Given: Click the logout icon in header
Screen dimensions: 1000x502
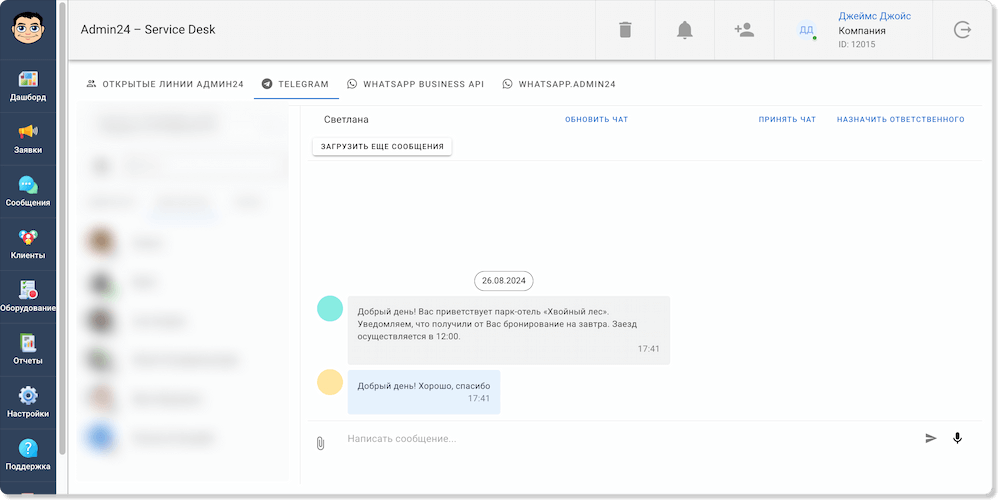Looking at the screenshot, I should point(962,30).
